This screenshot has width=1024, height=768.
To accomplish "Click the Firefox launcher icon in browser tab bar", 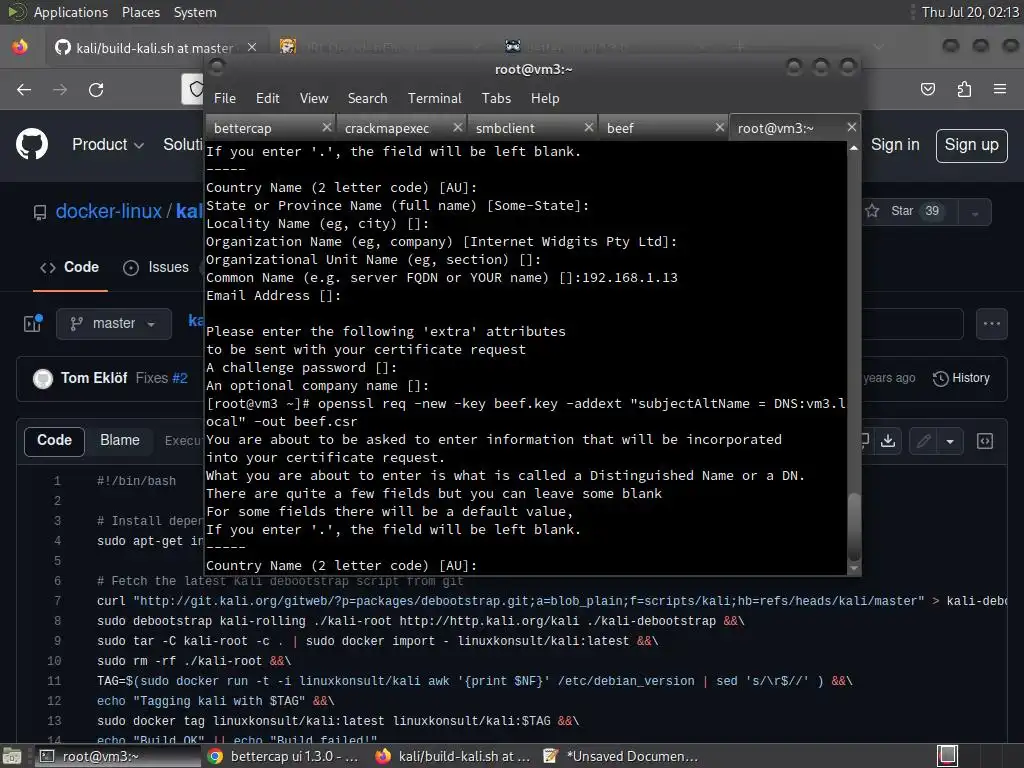I will pyautogui.click(x=20, y=47).
